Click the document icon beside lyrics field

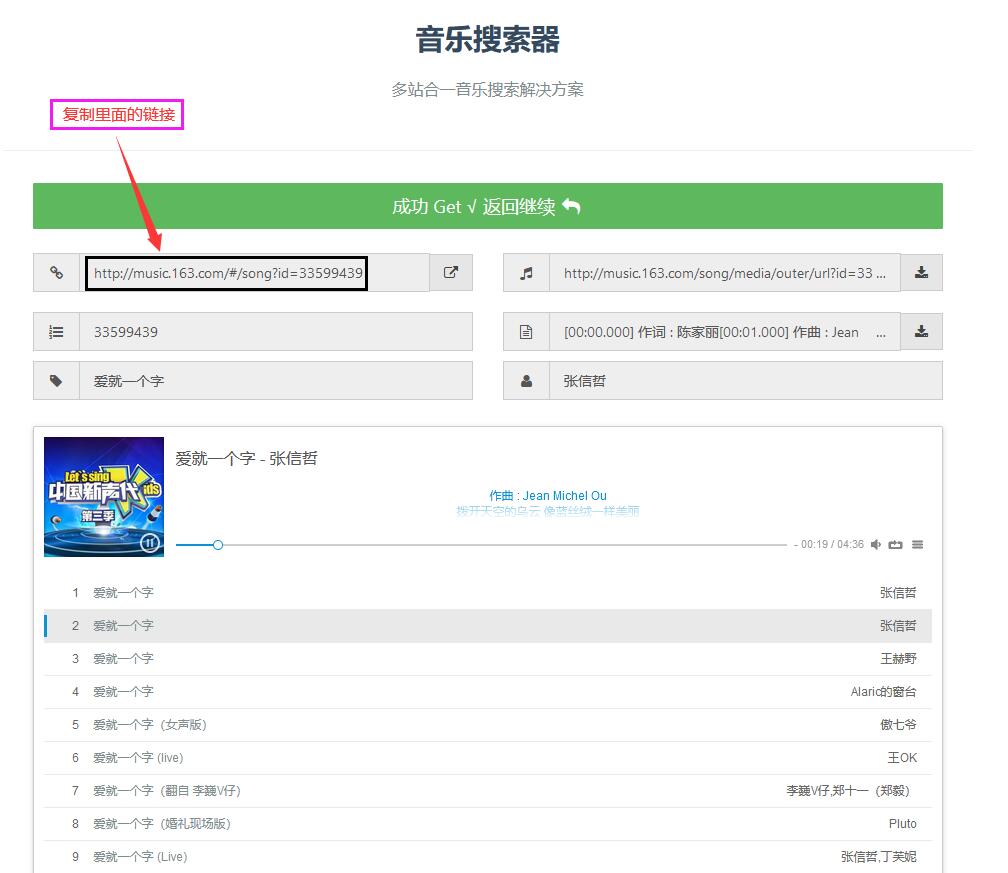click(x=526, y=332)
